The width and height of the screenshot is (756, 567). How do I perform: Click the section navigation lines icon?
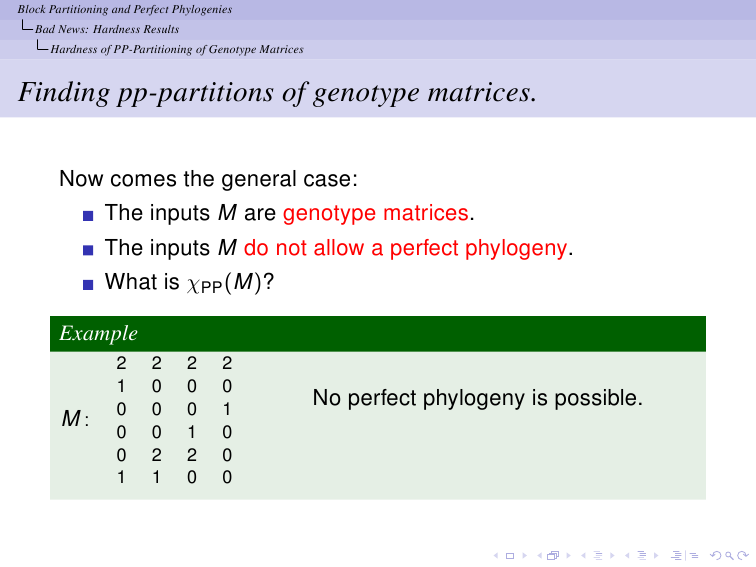642,555
